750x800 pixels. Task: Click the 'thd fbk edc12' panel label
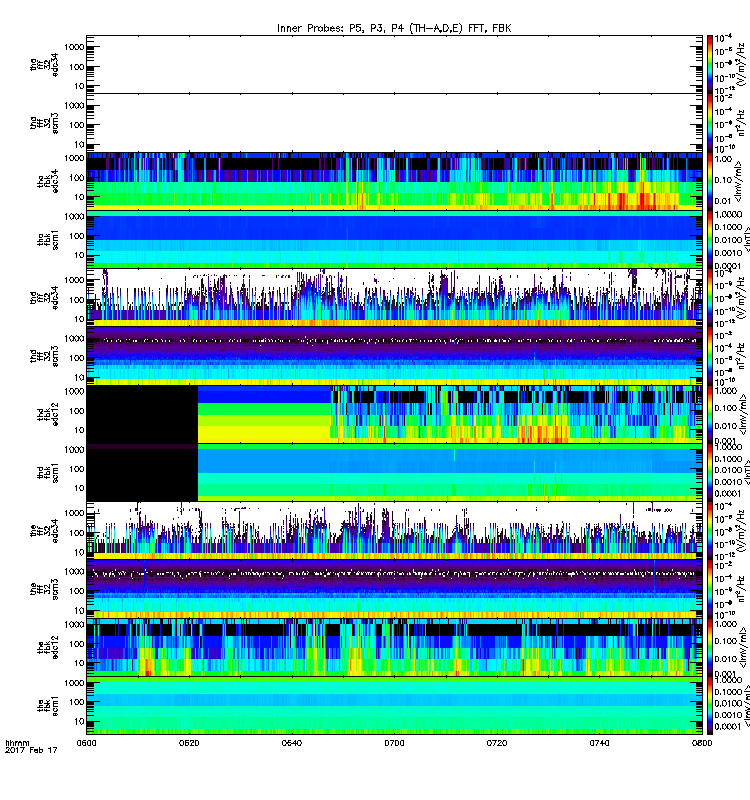pyautogui.click(x=48, y=414)
